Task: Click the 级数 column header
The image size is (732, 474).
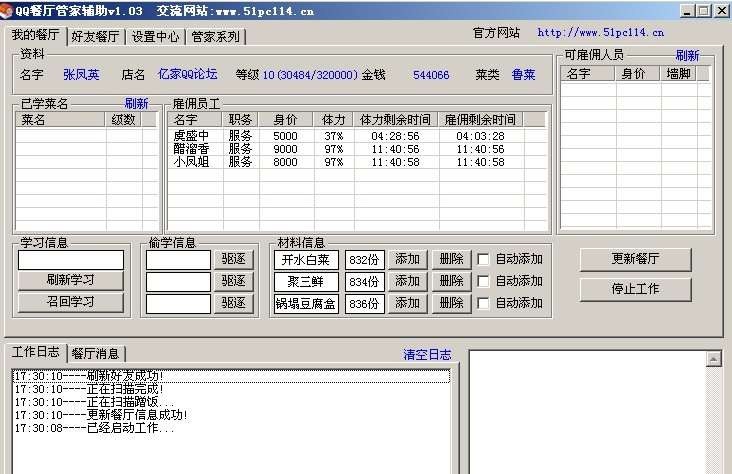Action: coord(123,120)
